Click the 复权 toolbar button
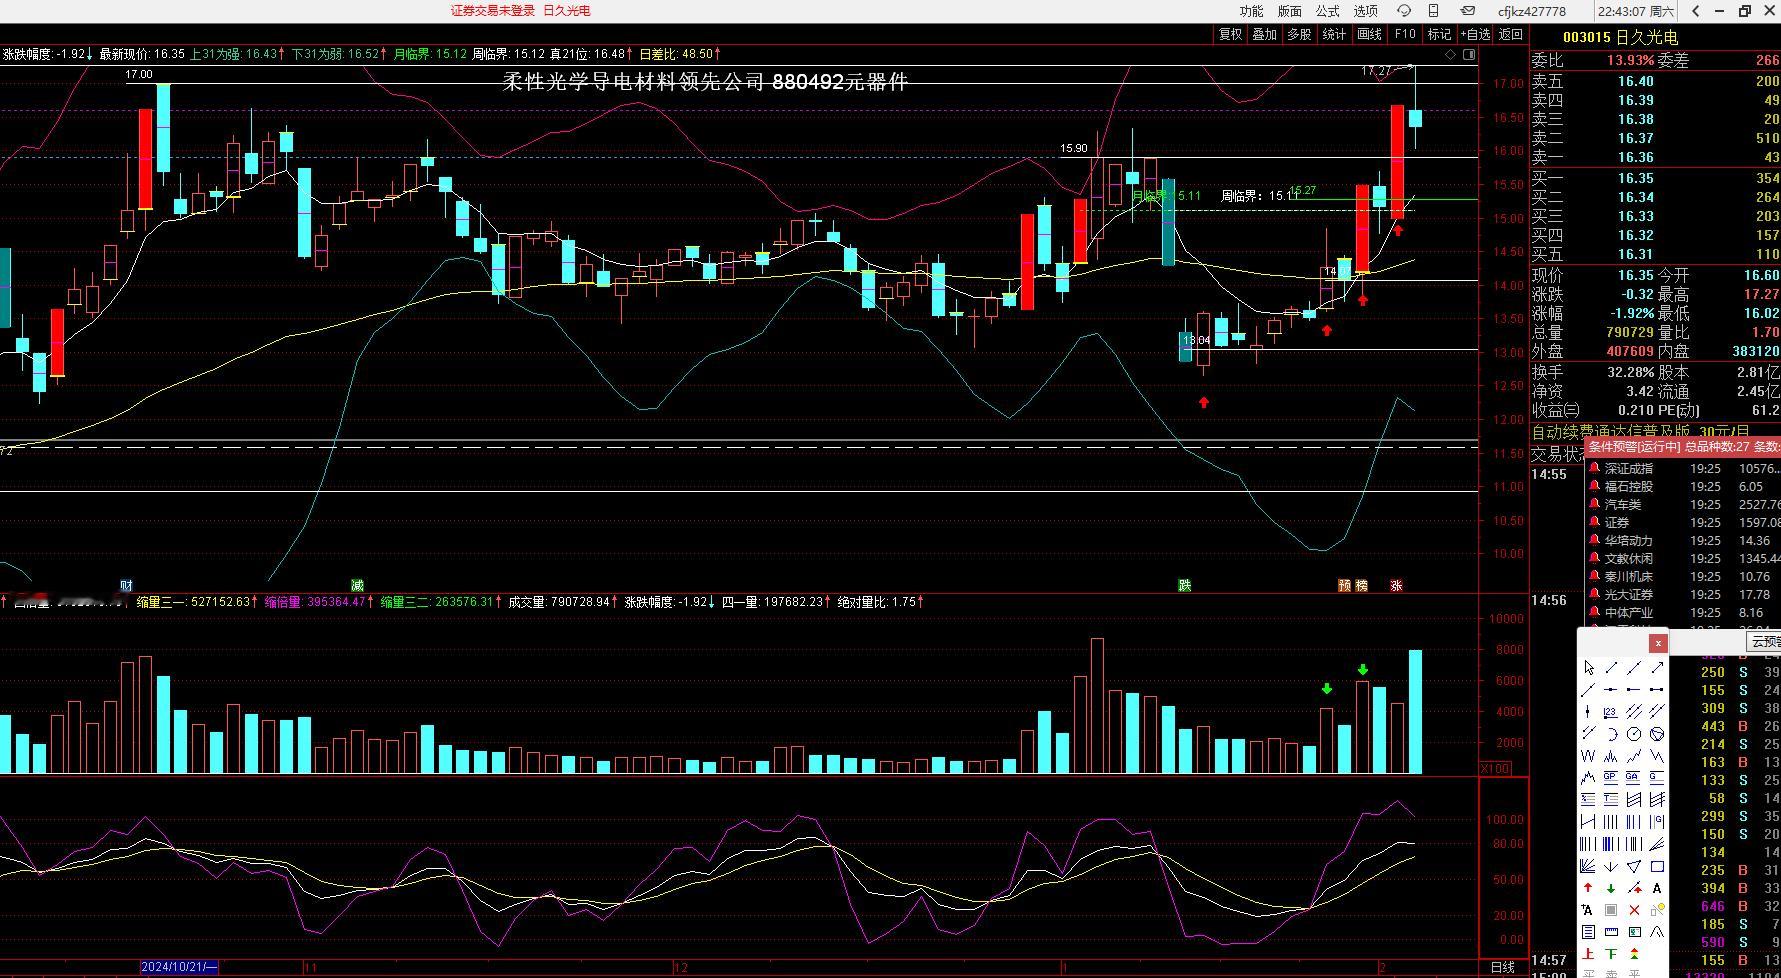This screenshot has height=978, width=1781. 1230,34
